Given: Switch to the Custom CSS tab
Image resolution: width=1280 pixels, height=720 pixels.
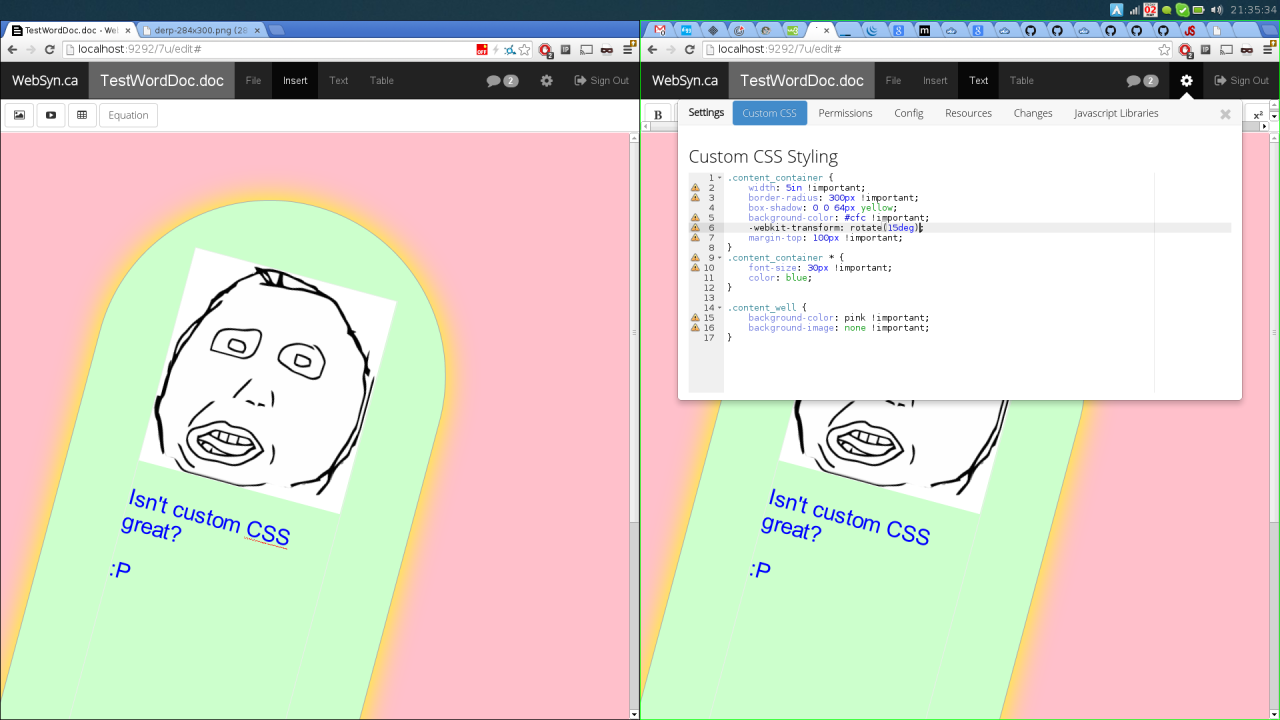Looking at the screenshot, I should coord(770,113).
